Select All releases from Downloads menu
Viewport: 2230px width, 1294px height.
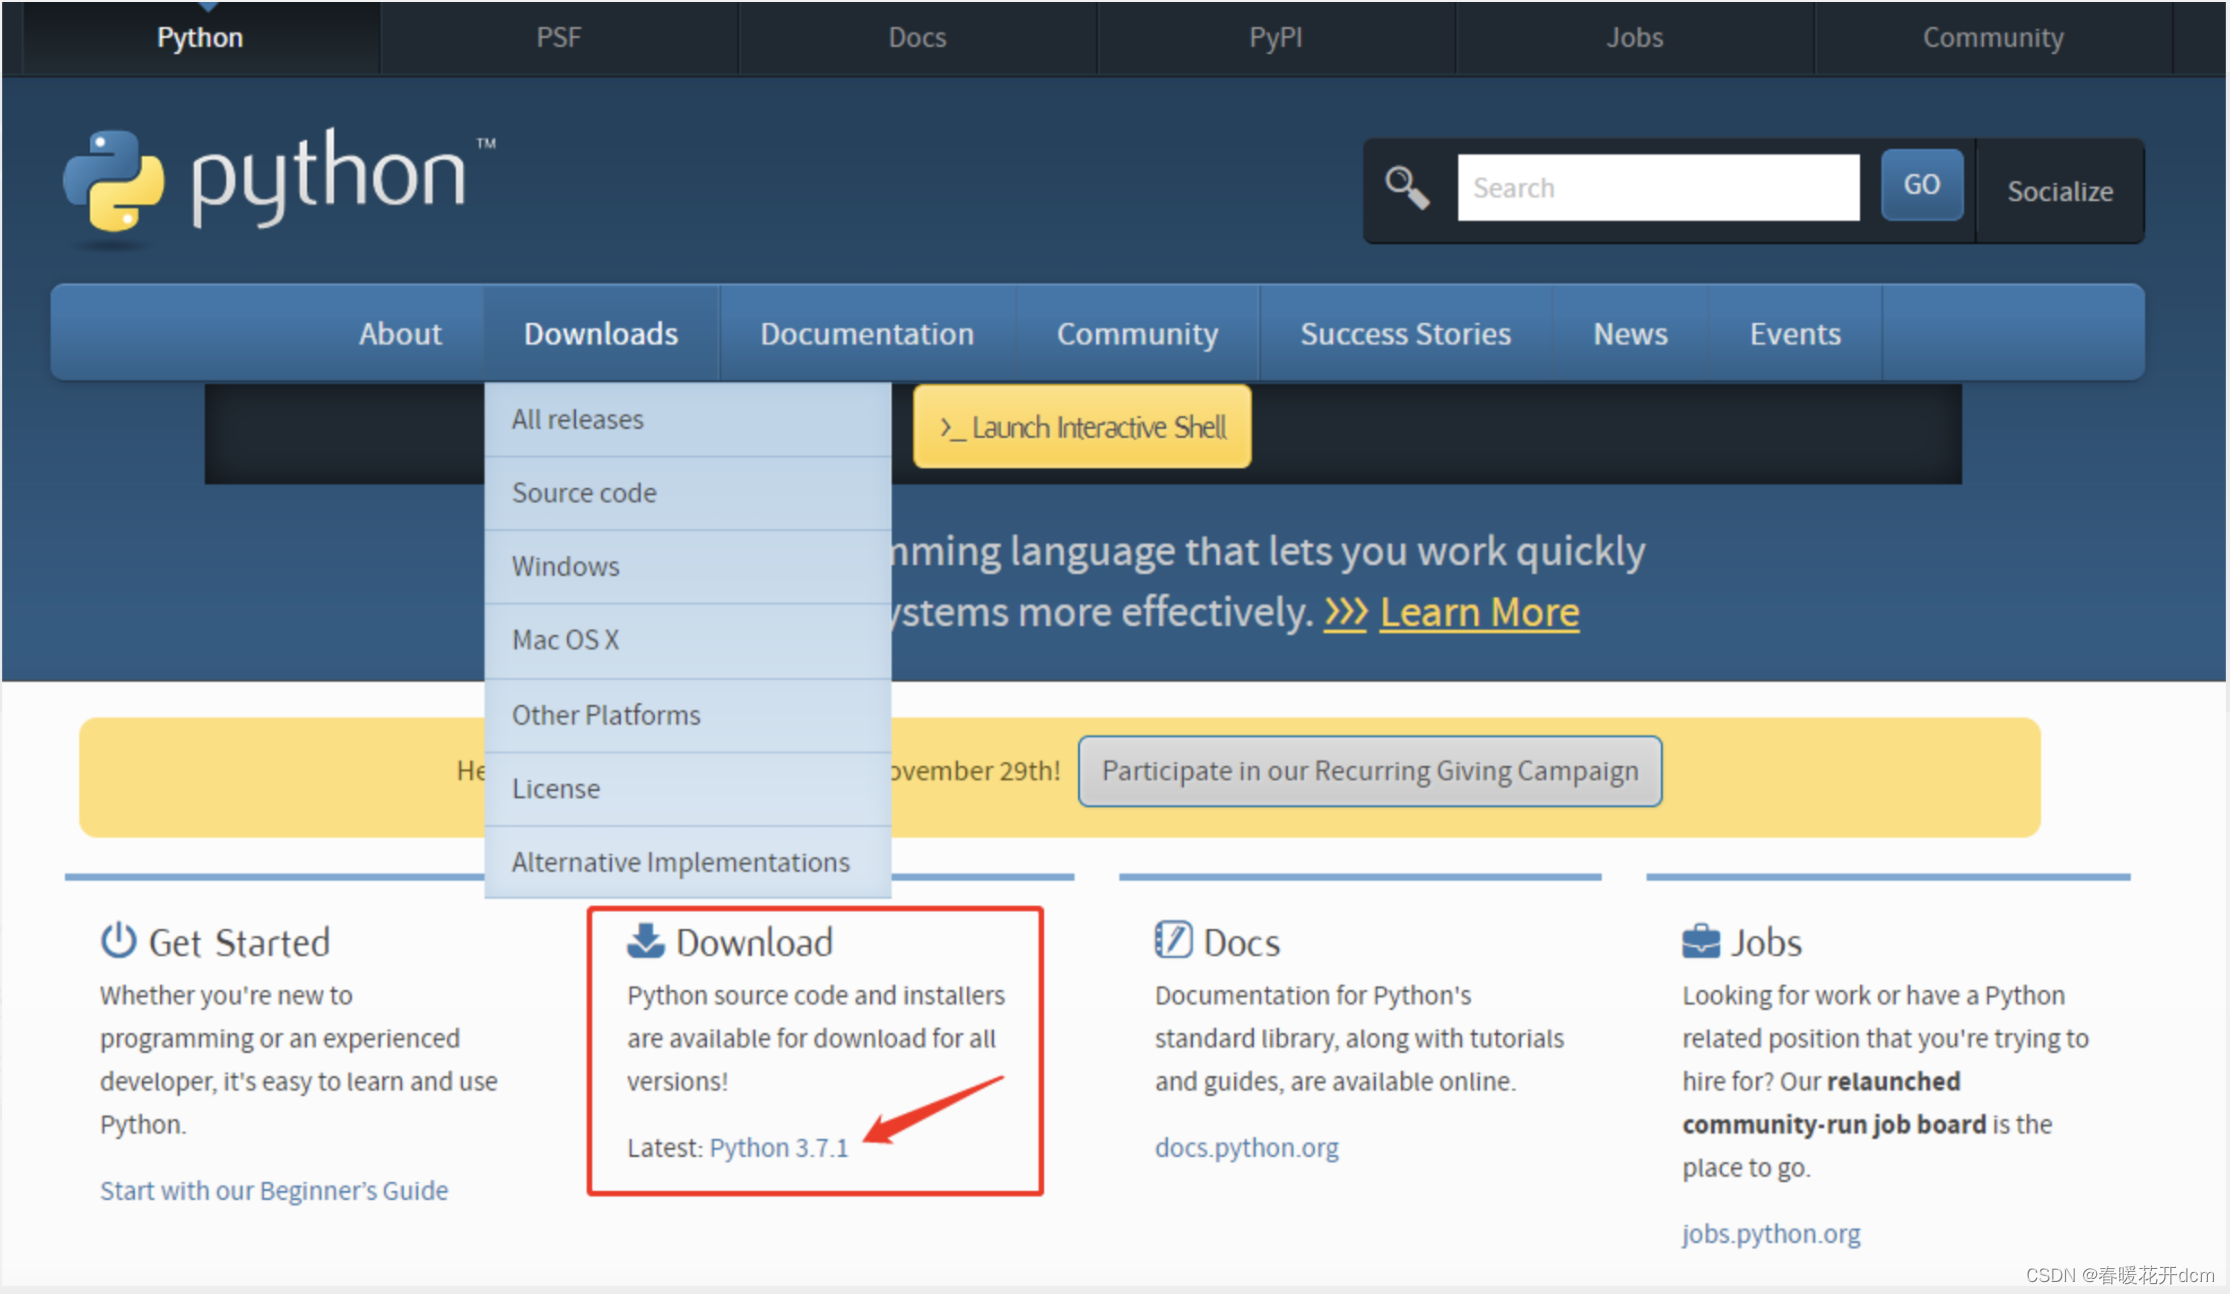[x=578, y=420]
